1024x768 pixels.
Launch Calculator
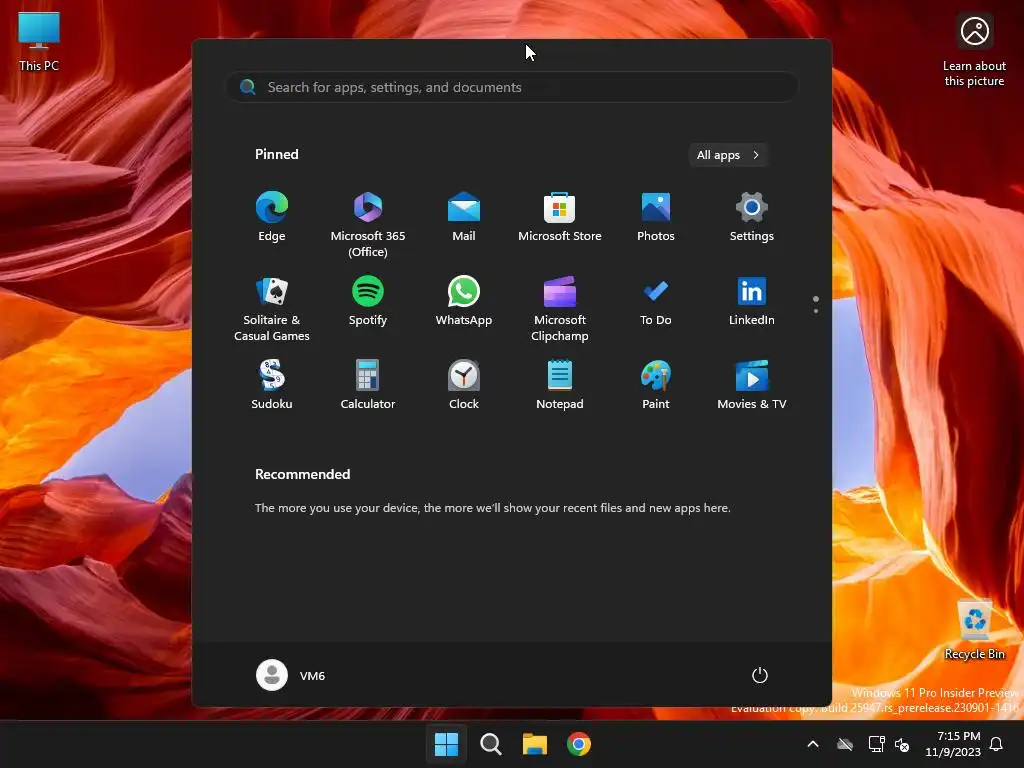click(368, 385)
